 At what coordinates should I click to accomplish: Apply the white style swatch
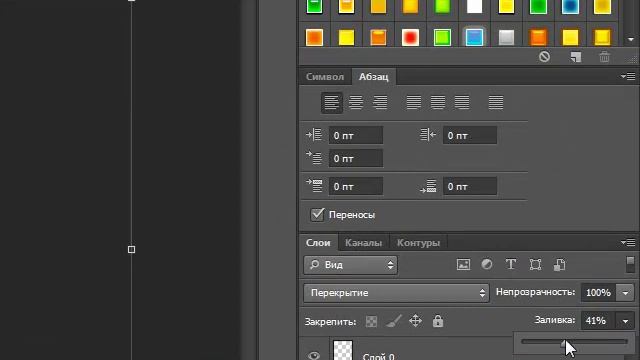(x=474, y=6)
